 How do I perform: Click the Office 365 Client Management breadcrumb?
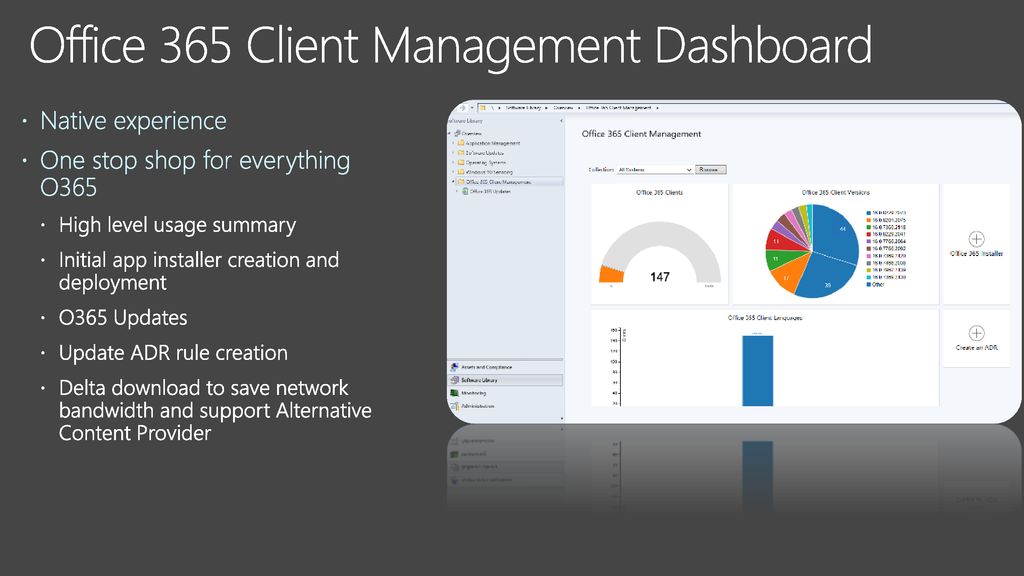[x=618, y=108]
